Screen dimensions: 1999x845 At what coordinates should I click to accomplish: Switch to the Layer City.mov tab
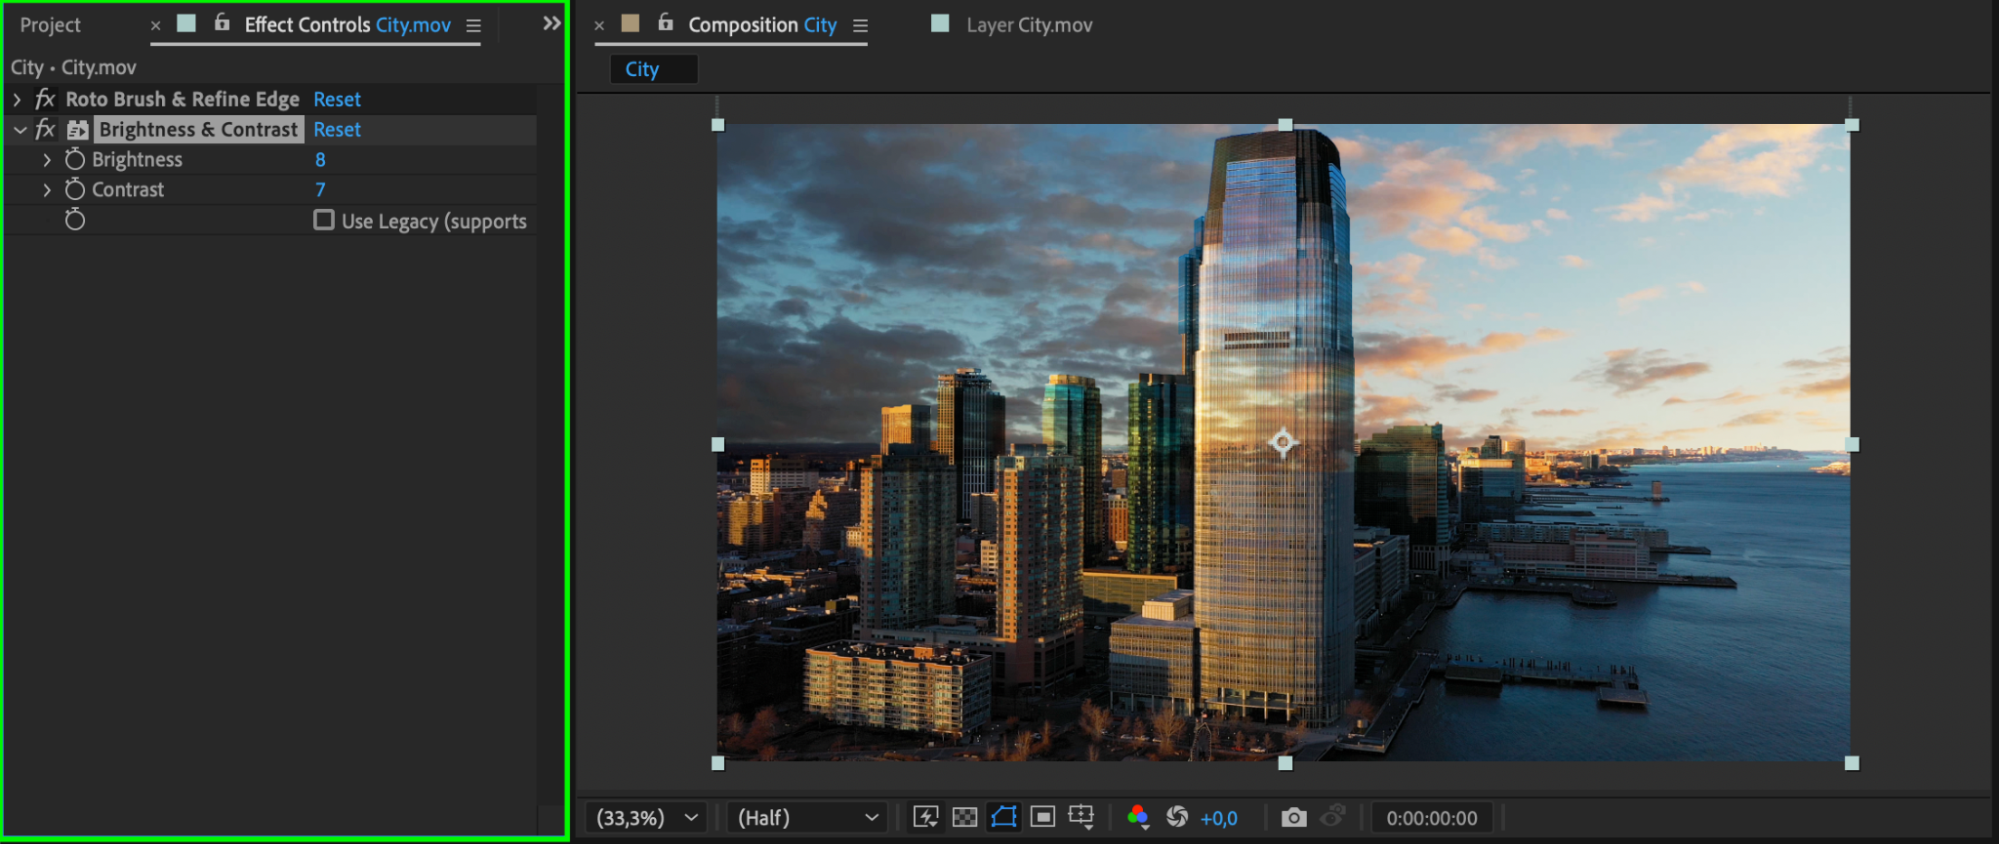(x=1028, y=25)
